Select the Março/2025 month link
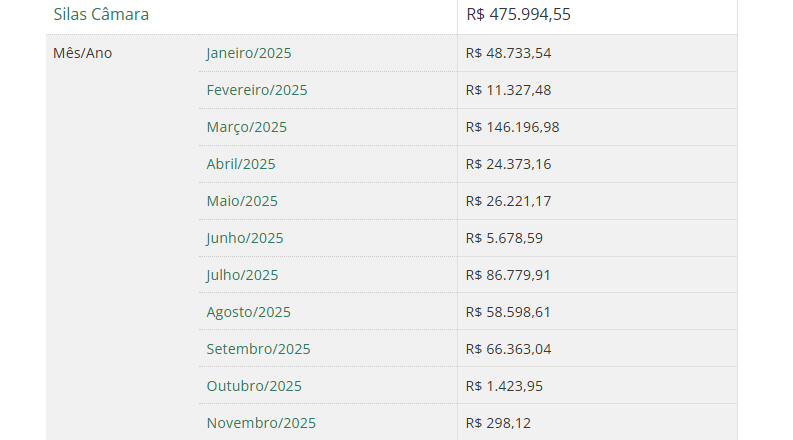Image resolution: width=793 pixels, height=440 pixels. click(x=247, y=127)
